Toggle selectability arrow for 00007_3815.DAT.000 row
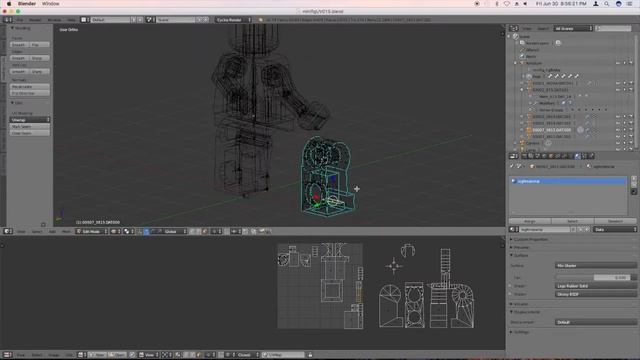 624,130
